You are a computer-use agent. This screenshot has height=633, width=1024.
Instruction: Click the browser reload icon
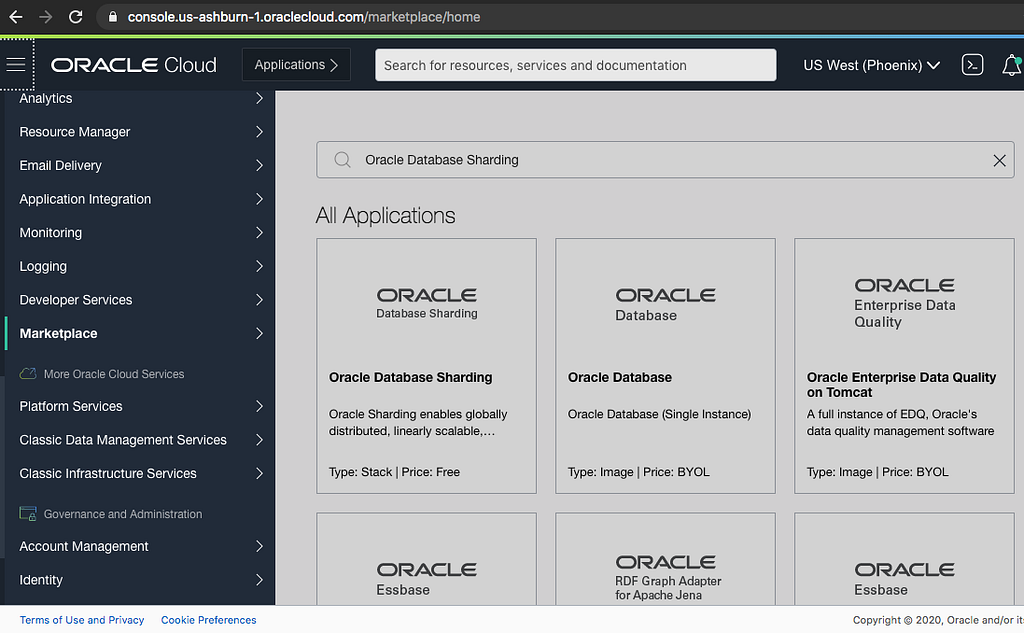[x=75, y=17]
